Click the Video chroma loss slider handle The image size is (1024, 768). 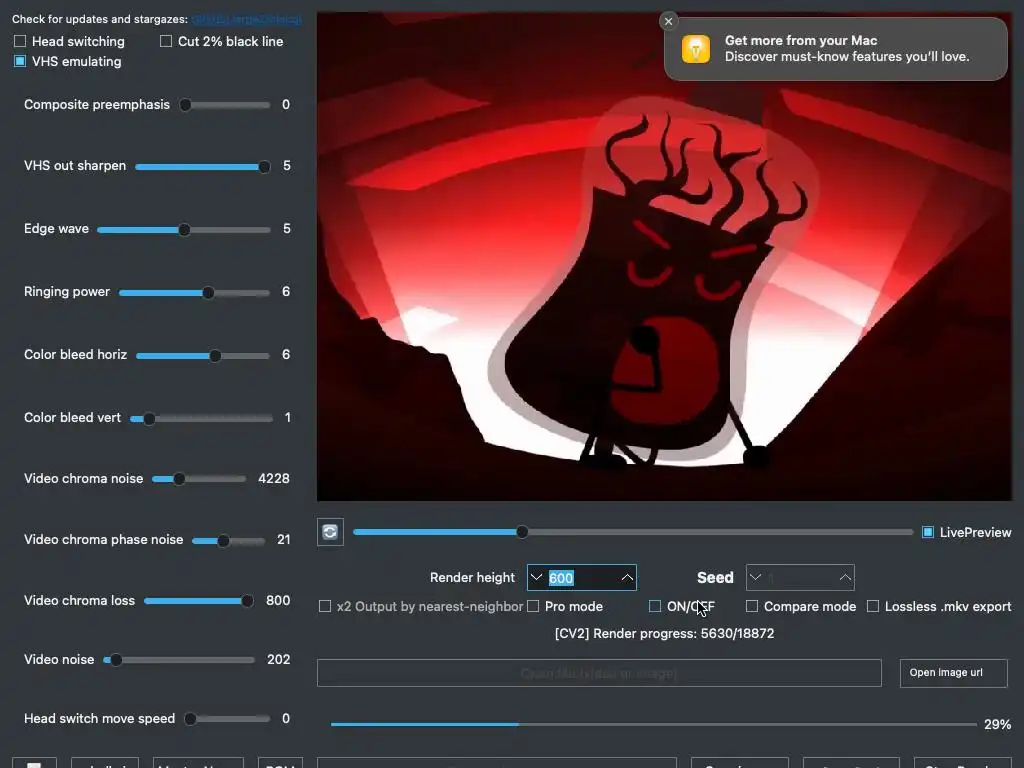pos(247,601)
